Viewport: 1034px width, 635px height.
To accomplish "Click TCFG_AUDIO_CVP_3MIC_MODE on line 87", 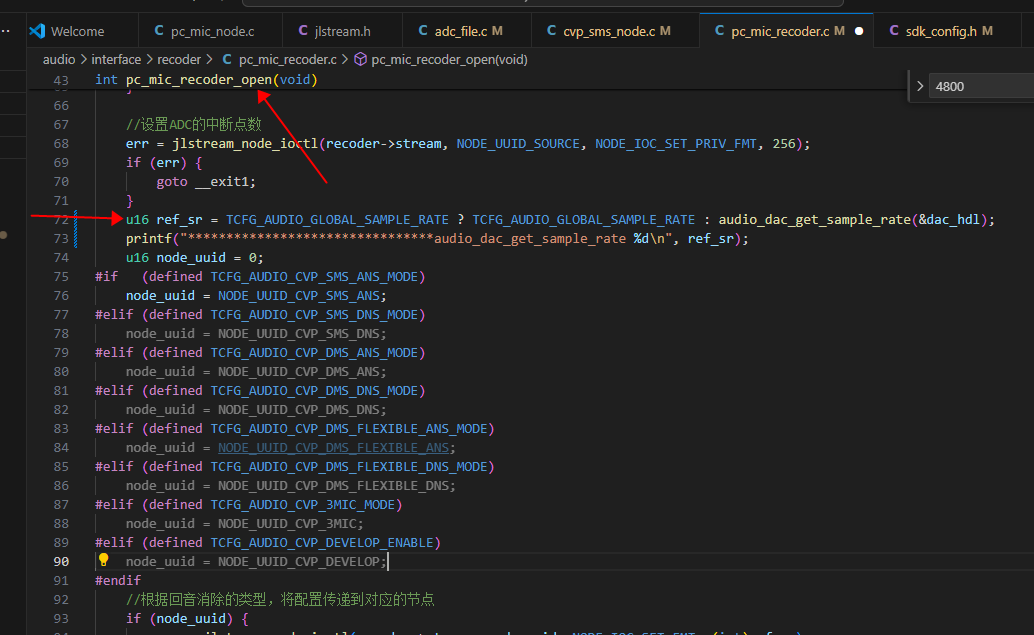I will (x=303, y=504).
